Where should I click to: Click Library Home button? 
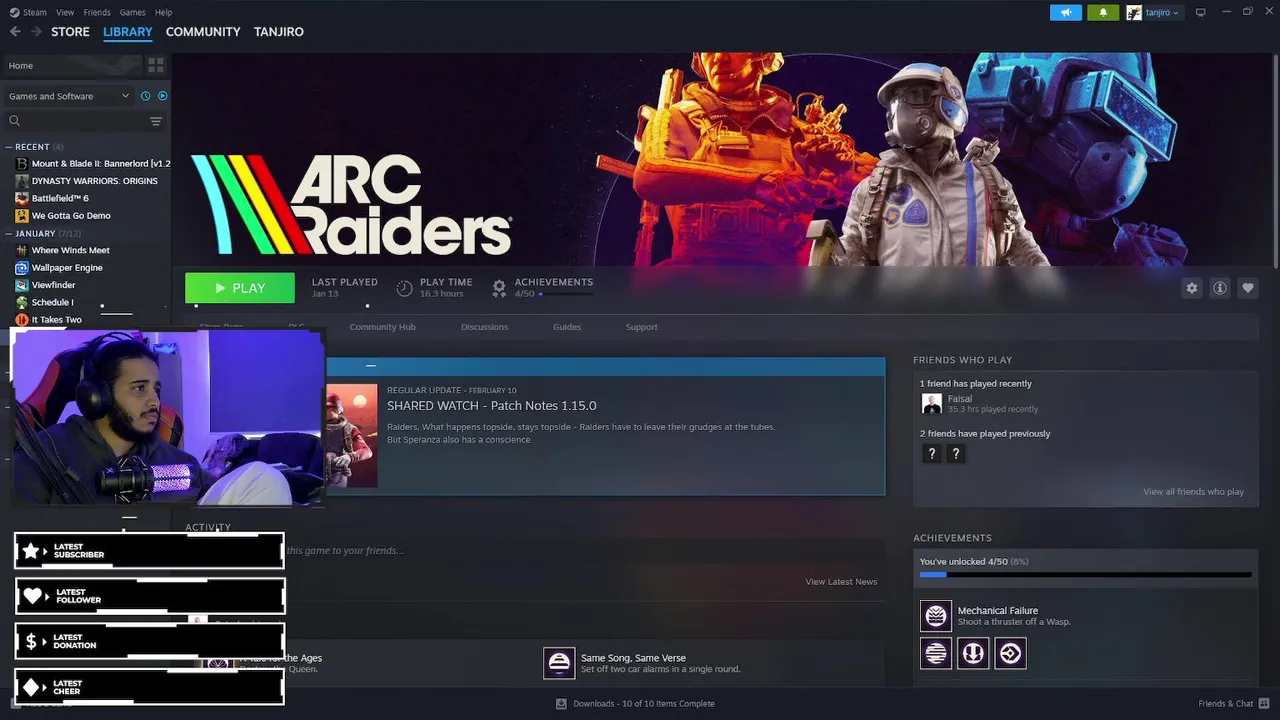coord(72,65)
